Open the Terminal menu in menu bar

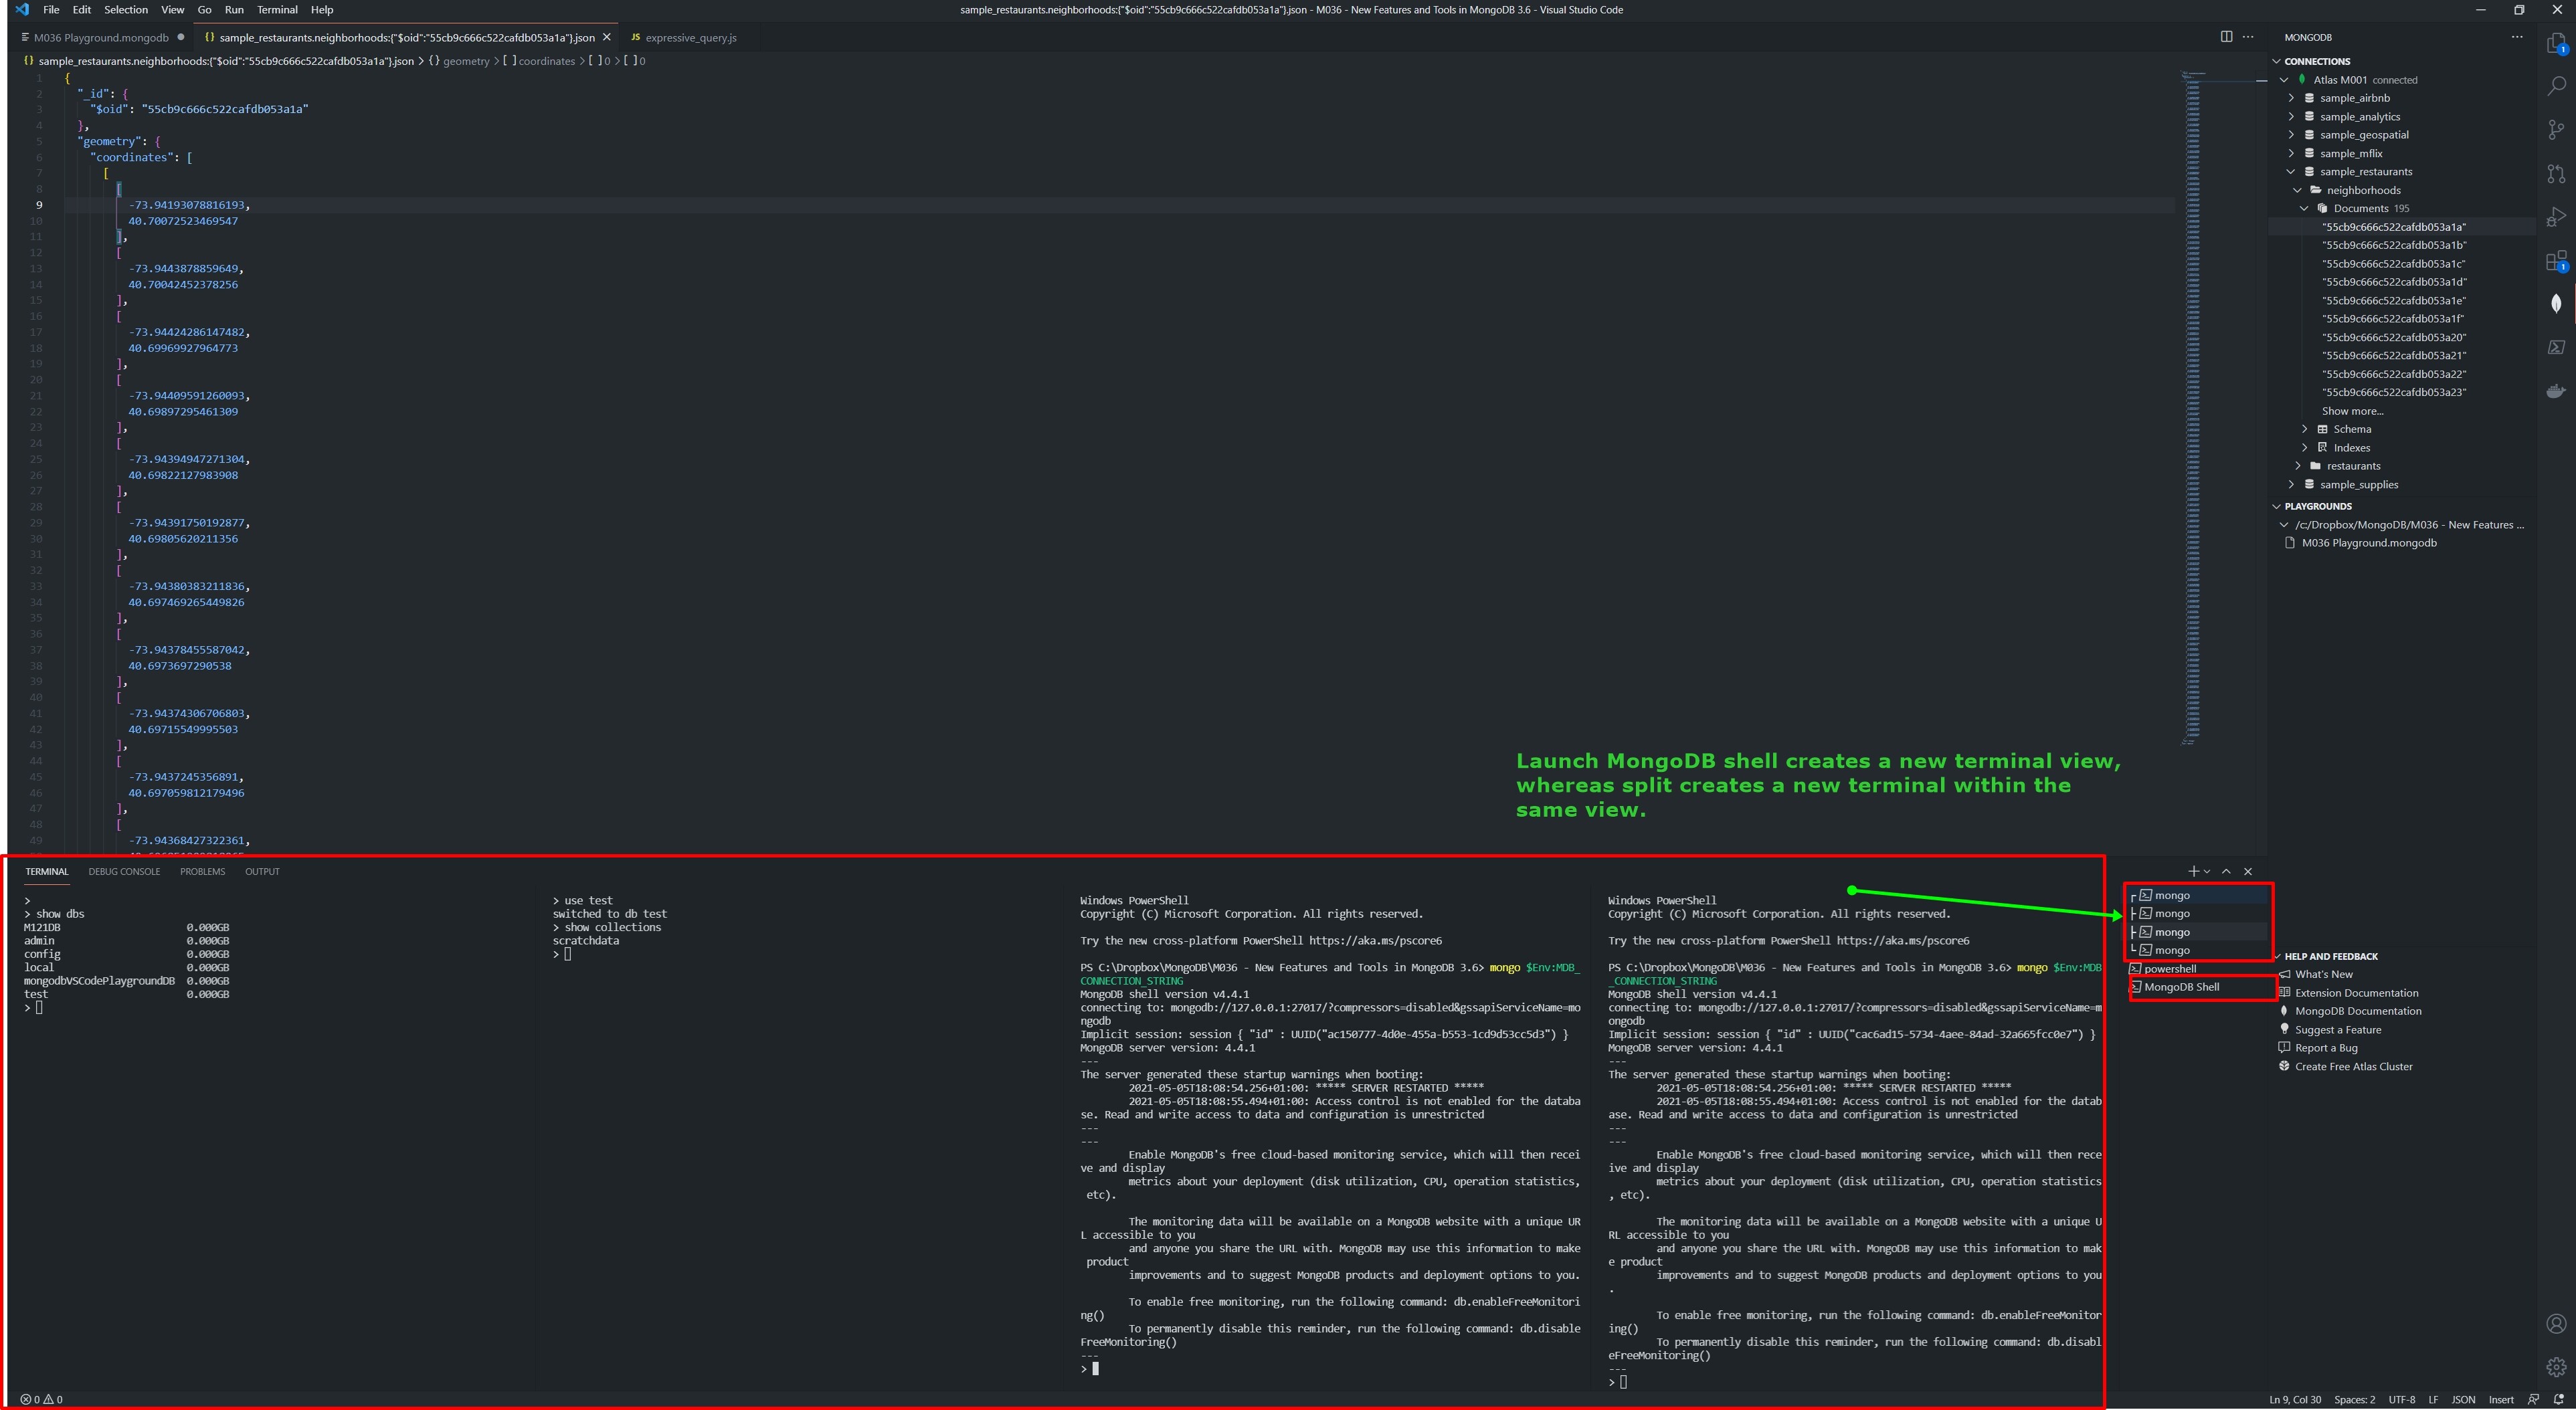(x=277, y=10)
